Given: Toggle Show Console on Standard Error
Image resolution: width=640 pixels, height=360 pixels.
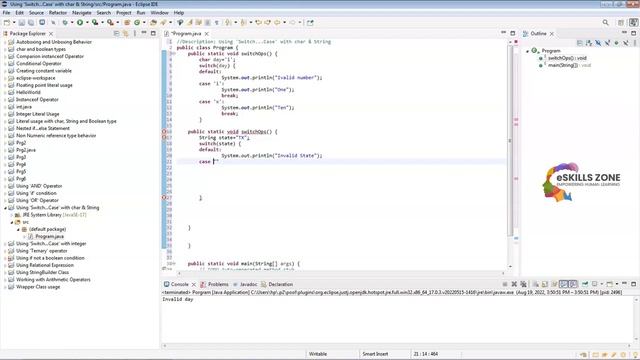Looking at the screenshot, I should (x=573, y=284).
